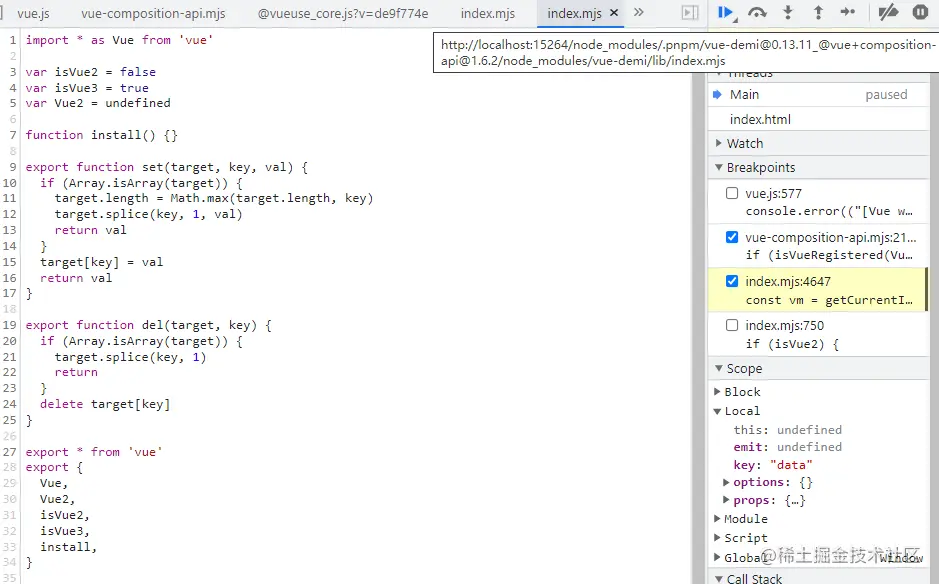Disable index.mjs:4647 breakpoint checkbox
Screen dimensions: 939x584
(x=732, y=281)
